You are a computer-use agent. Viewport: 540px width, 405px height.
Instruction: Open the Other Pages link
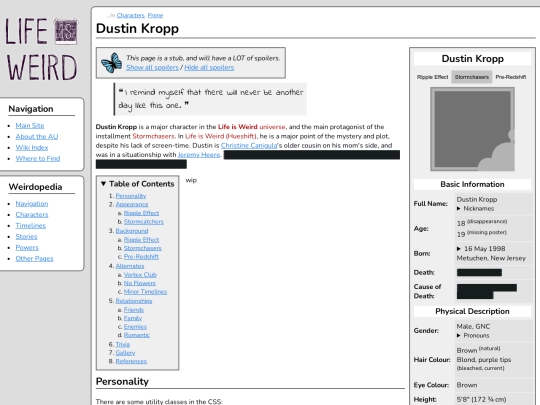(34, 259)
